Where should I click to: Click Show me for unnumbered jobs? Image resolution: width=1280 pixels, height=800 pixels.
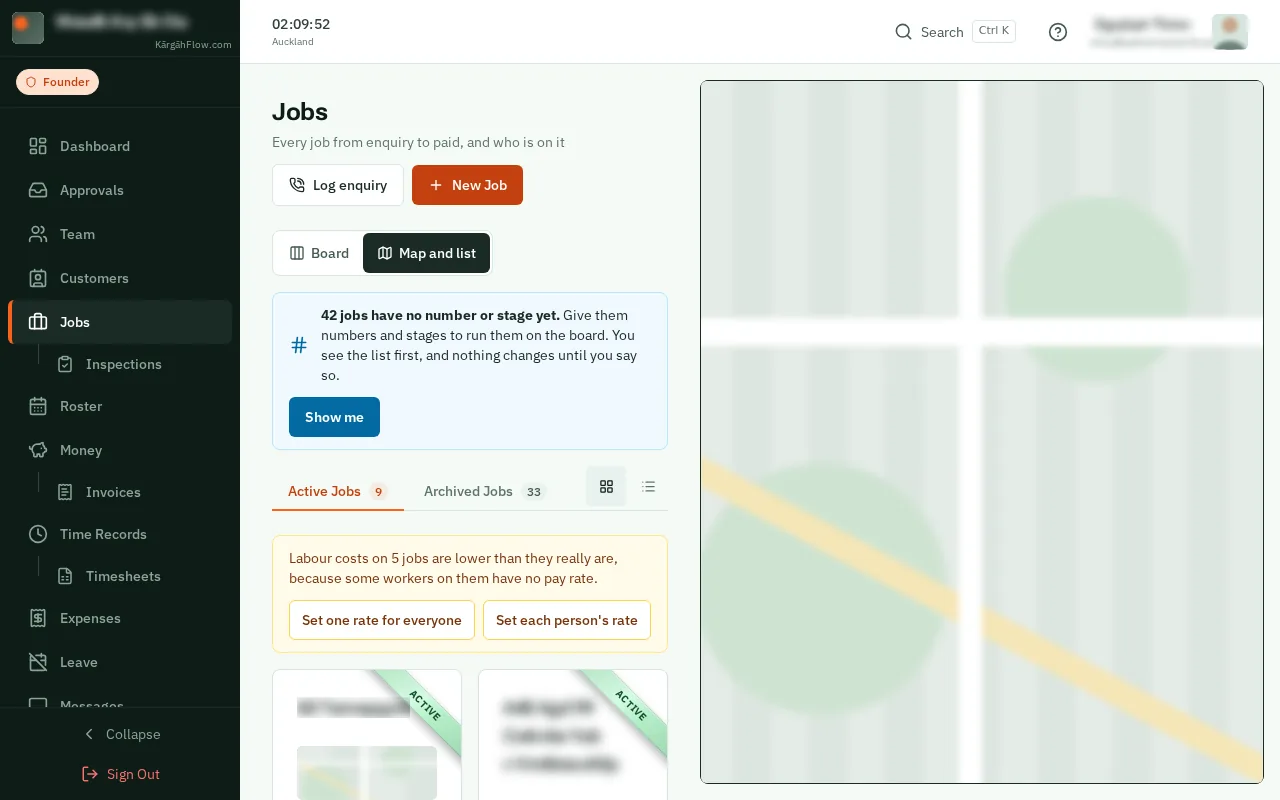(334, 417)
